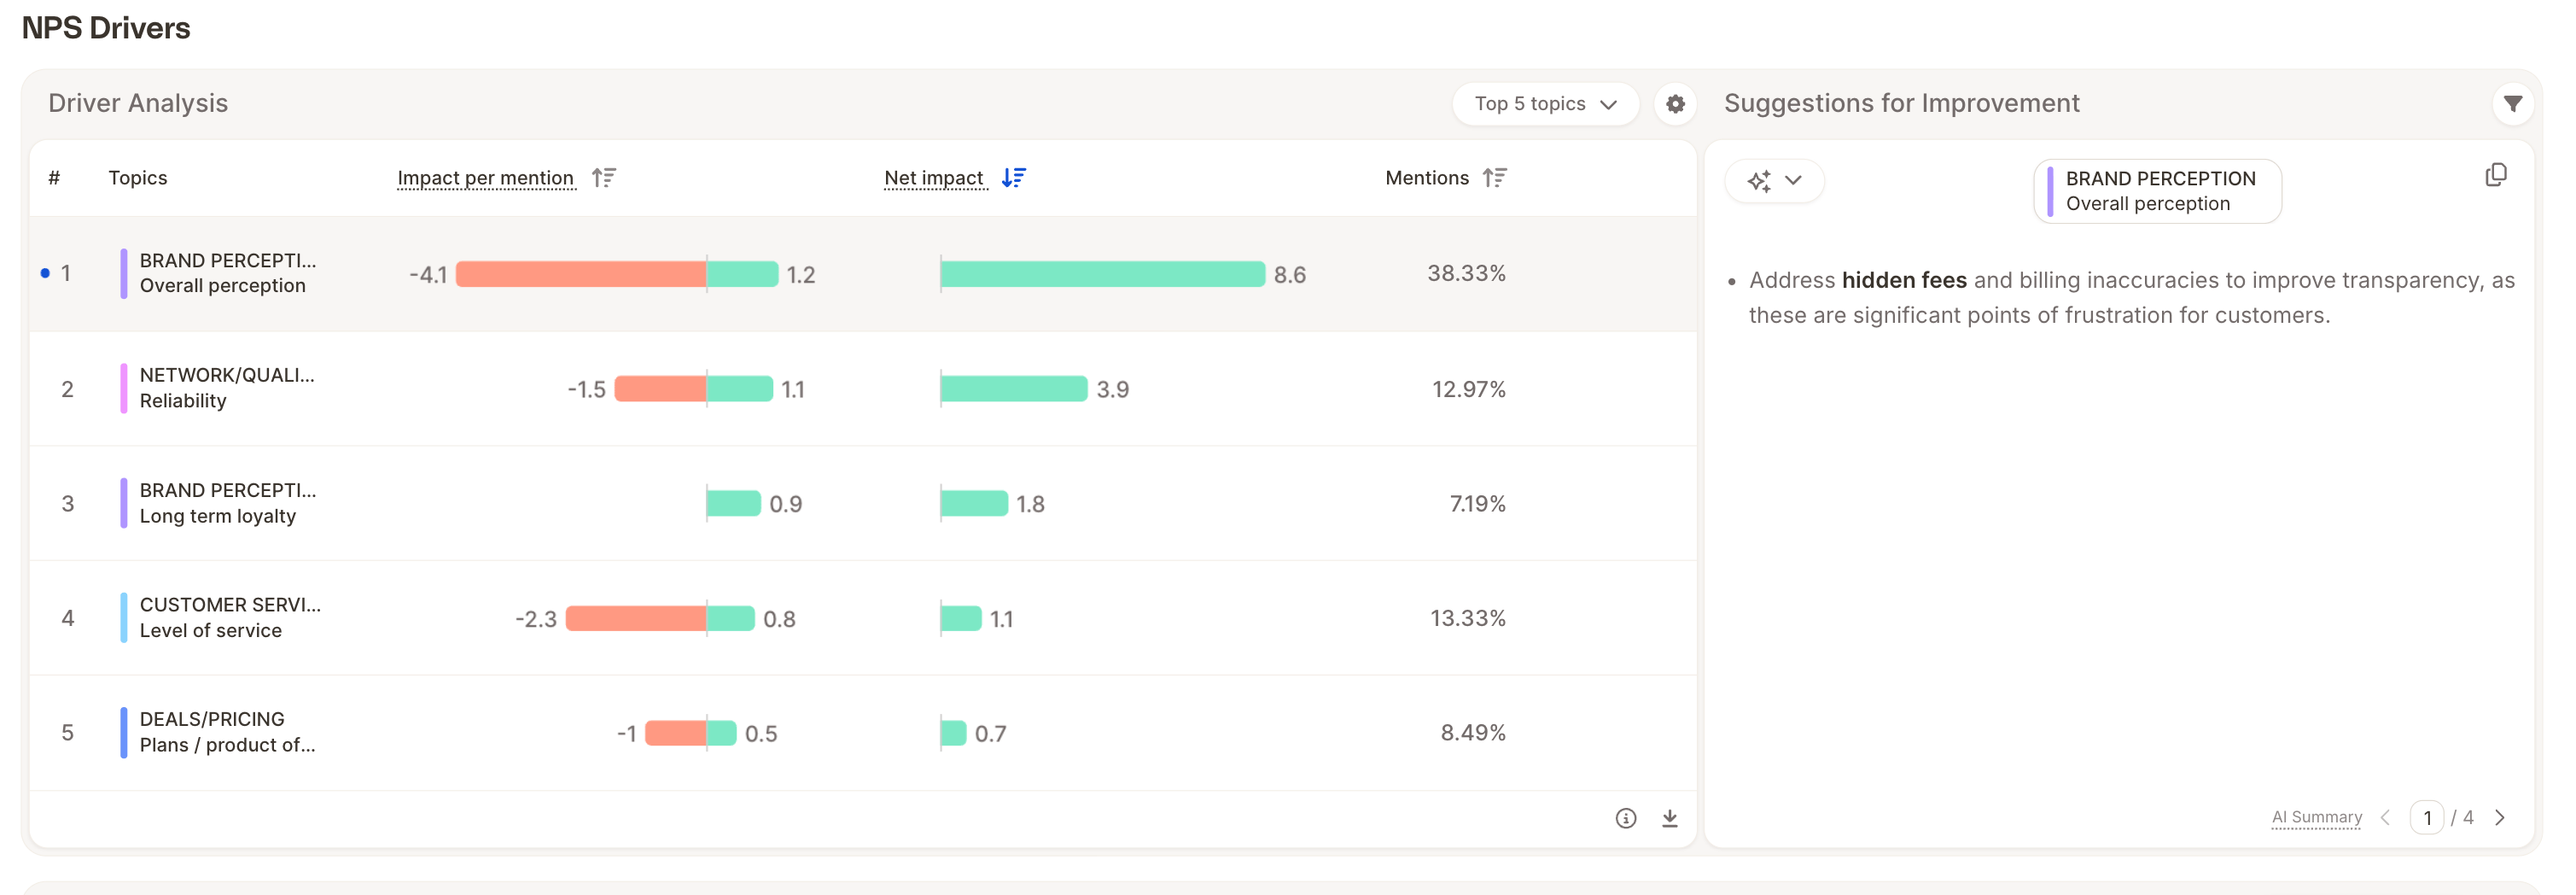Click the -2.3 negative impact bar
Screen dimensions: 2576x895
point(636,619)
